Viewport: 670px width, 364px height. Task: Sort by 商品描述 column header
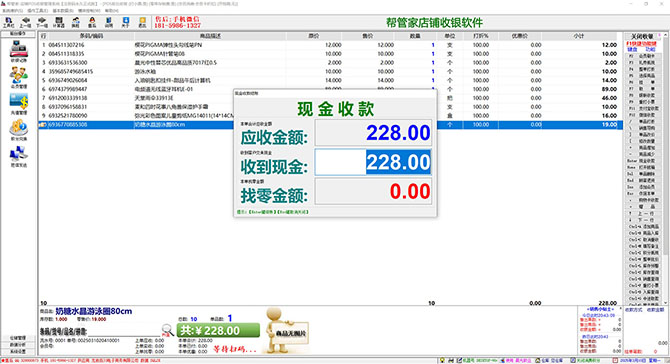tap(210, 36)
